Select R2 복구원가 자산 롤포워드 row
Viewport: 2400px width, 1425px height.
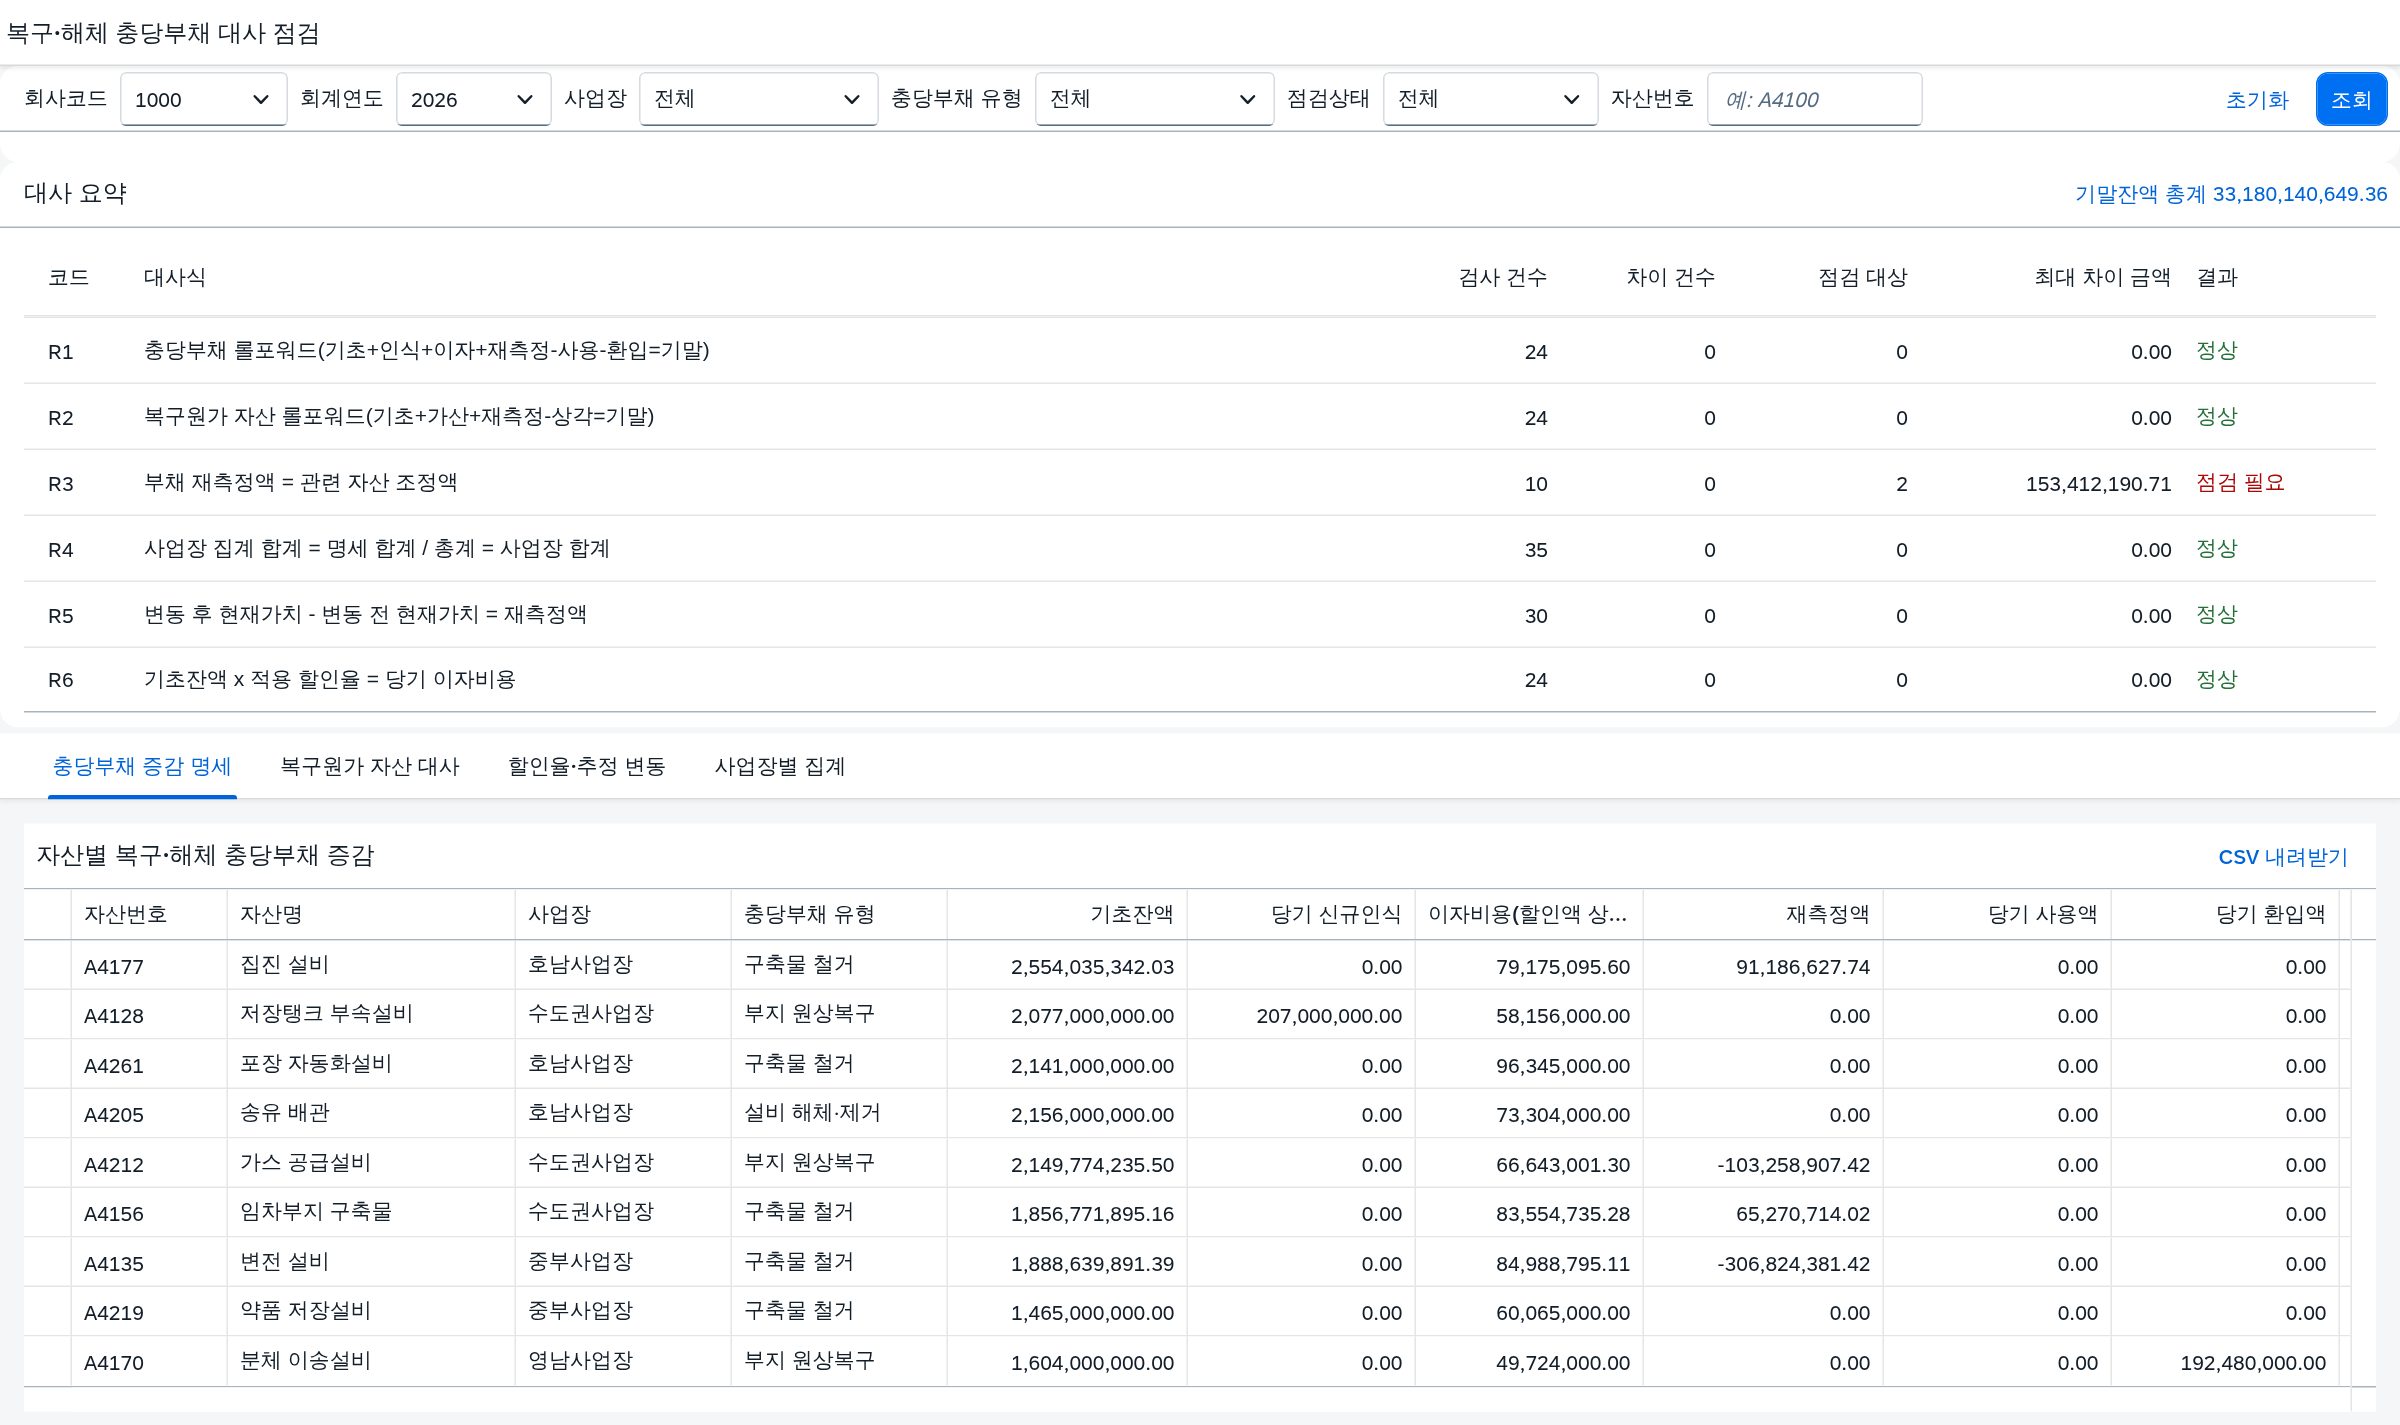pyautogui.click(x=1200, y=417)
